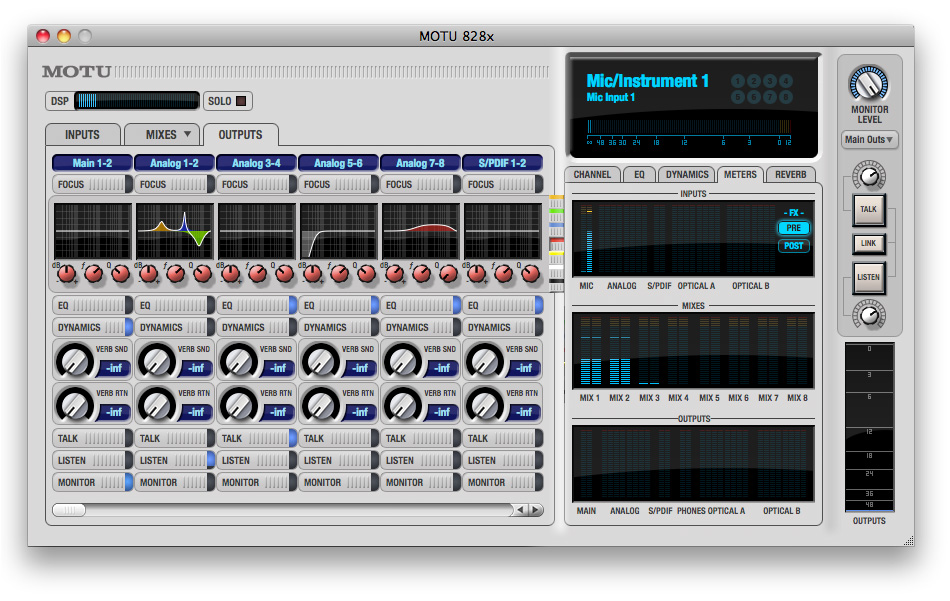Open the Main Outs monitor dropdown
This screenshot has height=601, width=950.
[x=869, y=140]
